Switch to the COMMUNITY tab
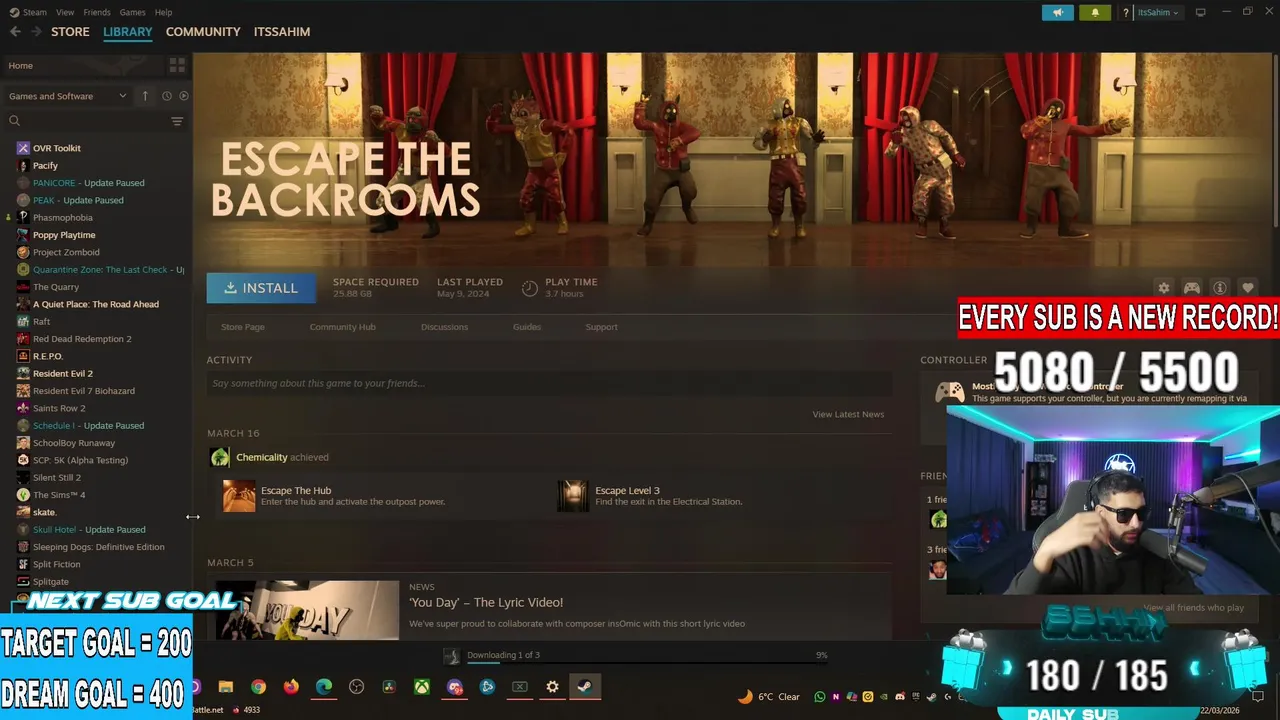Image resolution: width=1280 pixels, height=720 pixels. click(x=203, y=32)
